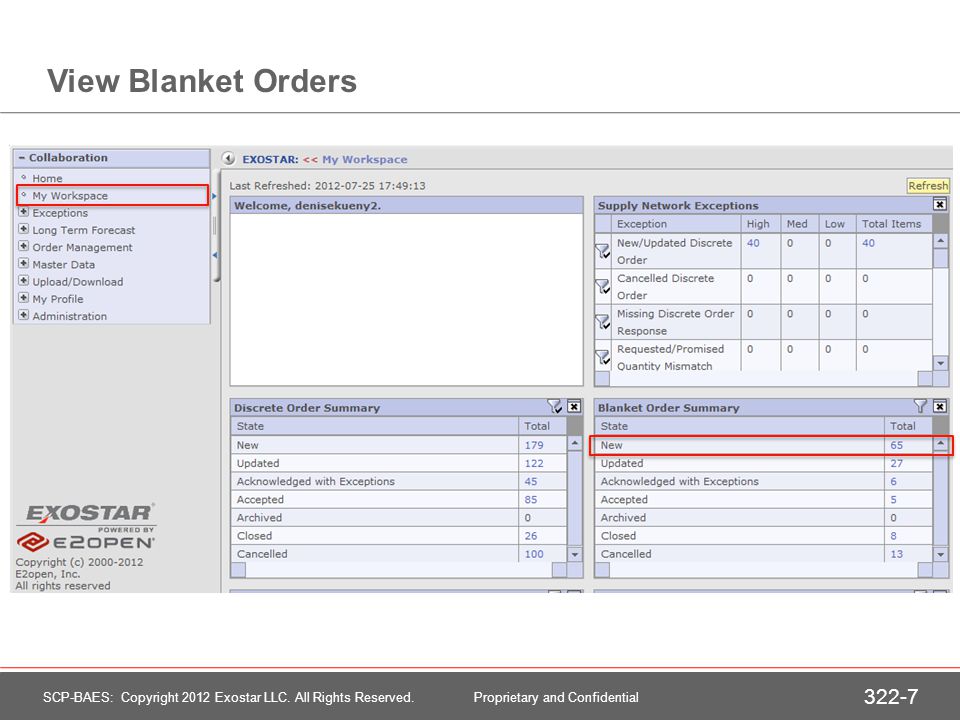Click Discrete Order Summary scroll down arrow
The image size is (960, 720).
574,554
